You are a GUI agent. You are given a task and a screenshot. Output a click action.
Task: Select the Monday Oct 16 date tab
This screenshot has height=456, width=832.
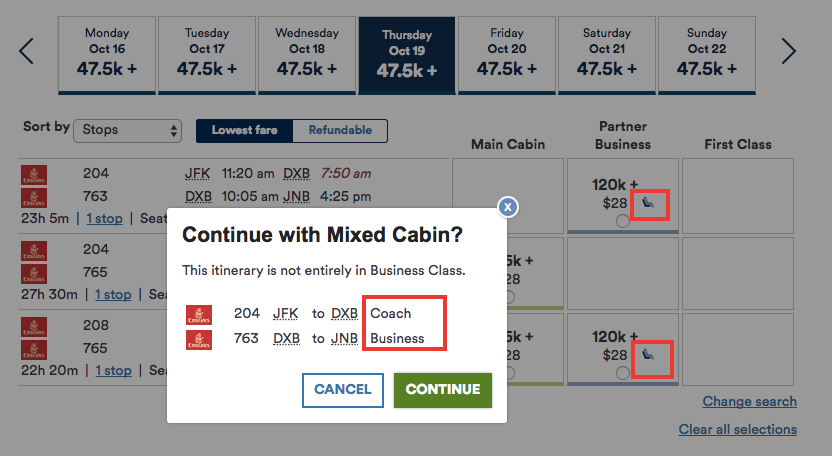point(107,55)
